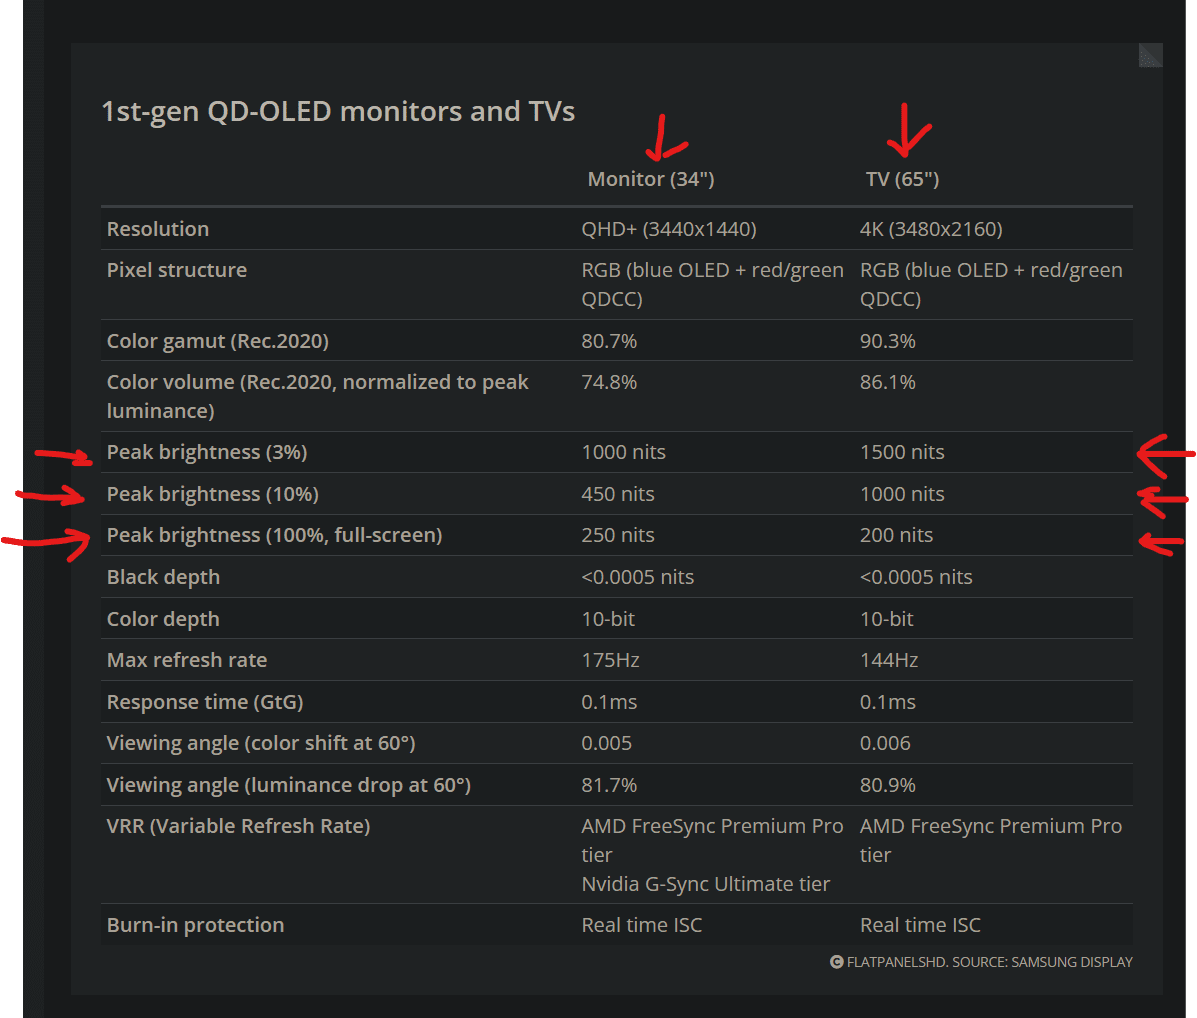Click the 90.3% color gamut value
Screen dimensions: 1197x1018
(887, 341)
